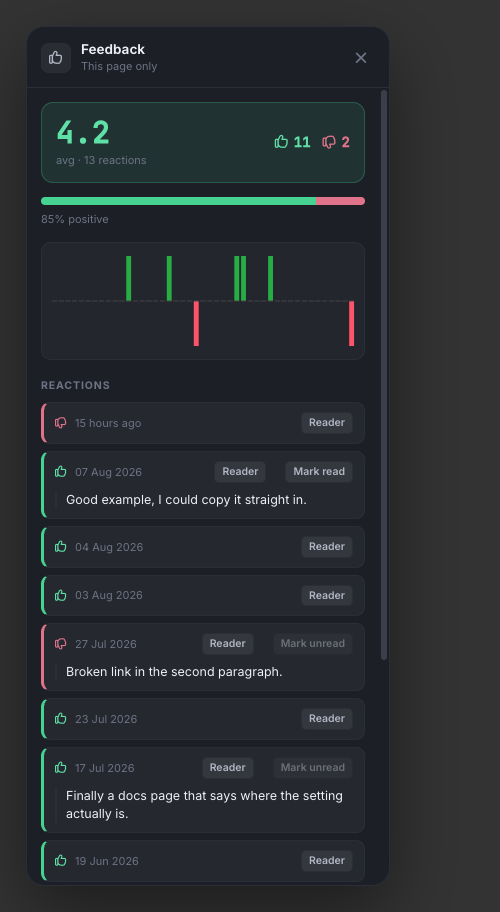Click the thumbs-up icon on the 19 Jun 2026 reaction
The image size is (500, 912).
click(x=60, y=861)
